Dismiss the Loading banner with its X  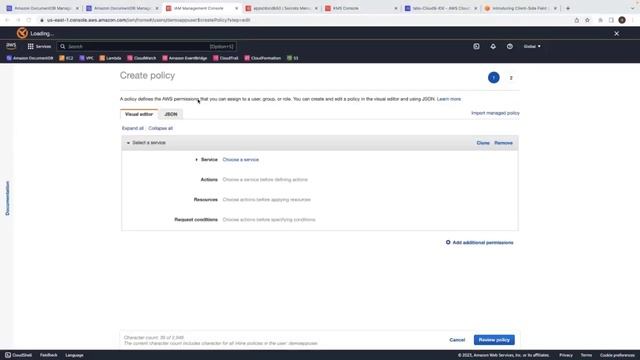coord(616,33)
